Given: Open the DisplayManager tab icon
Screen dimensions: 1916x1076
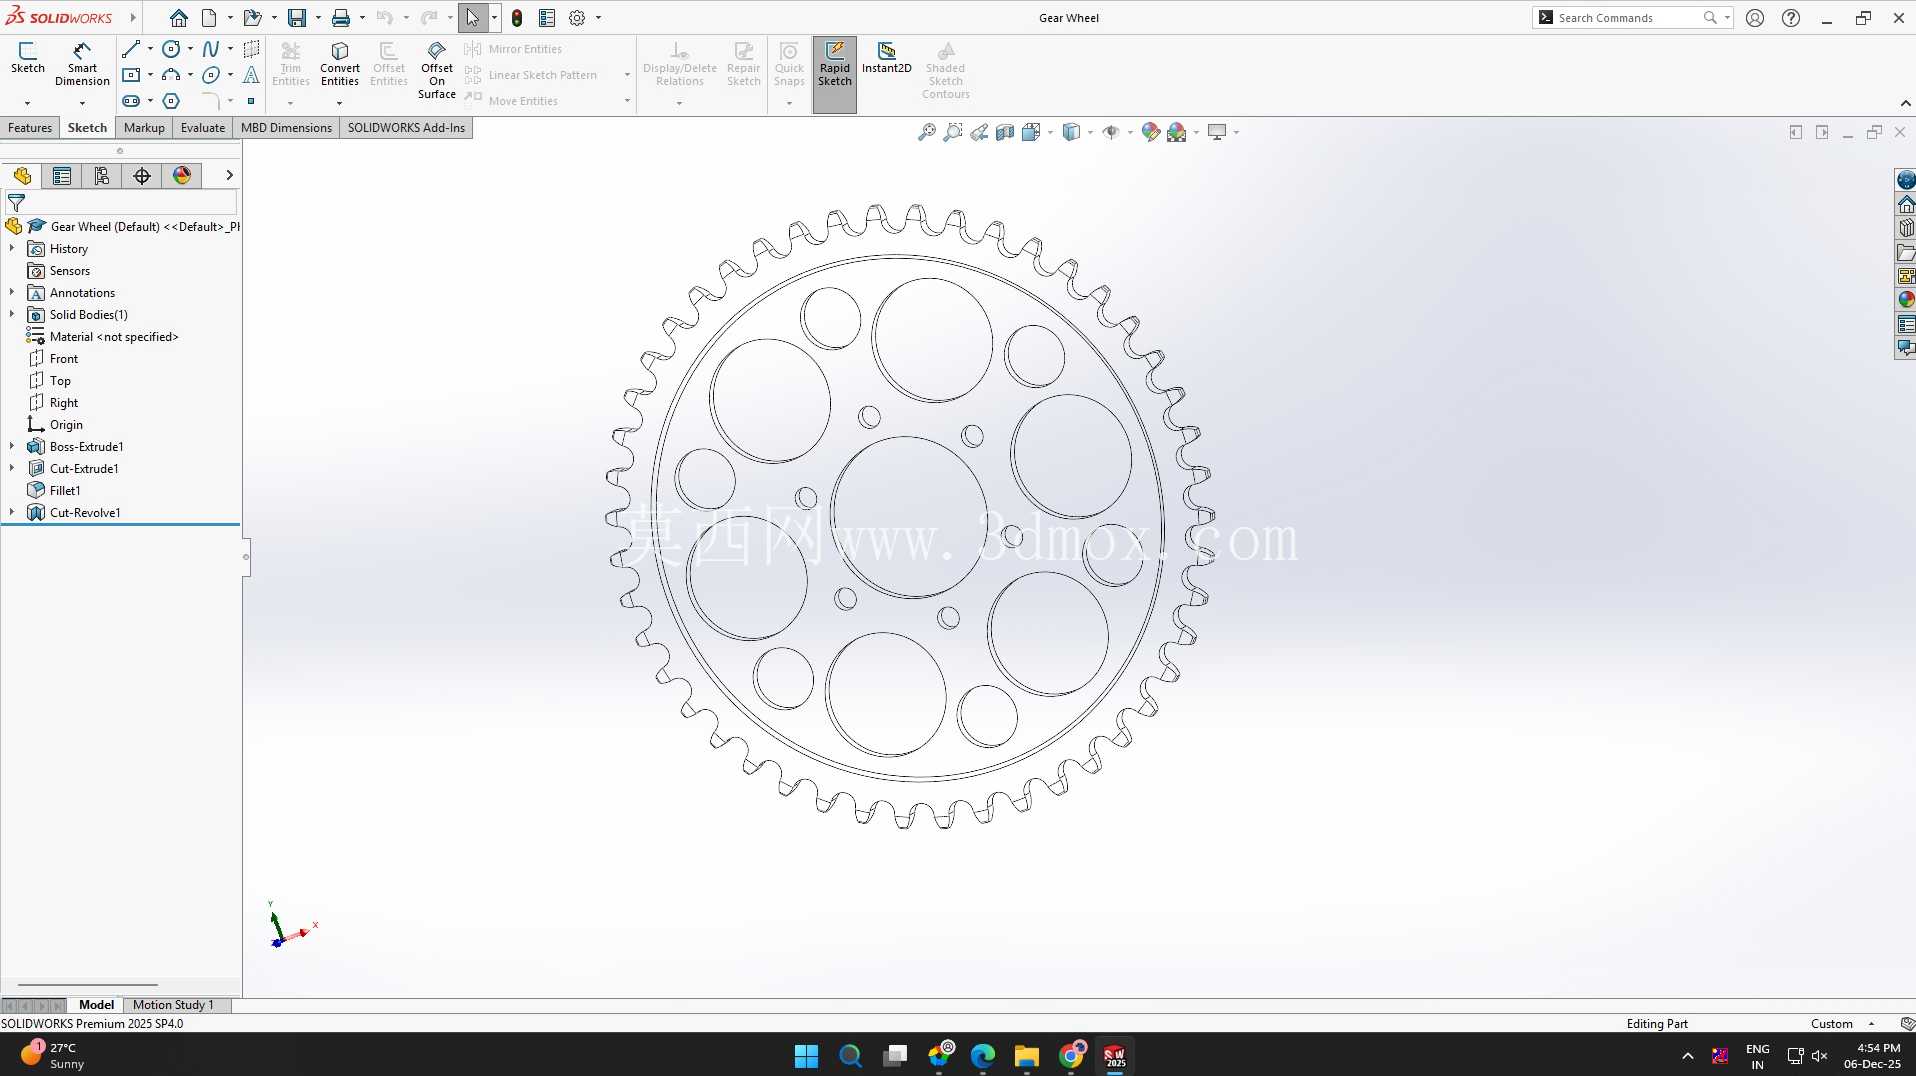Looking at the screenshot, I should pyautogui.click(x=182, y=176).
